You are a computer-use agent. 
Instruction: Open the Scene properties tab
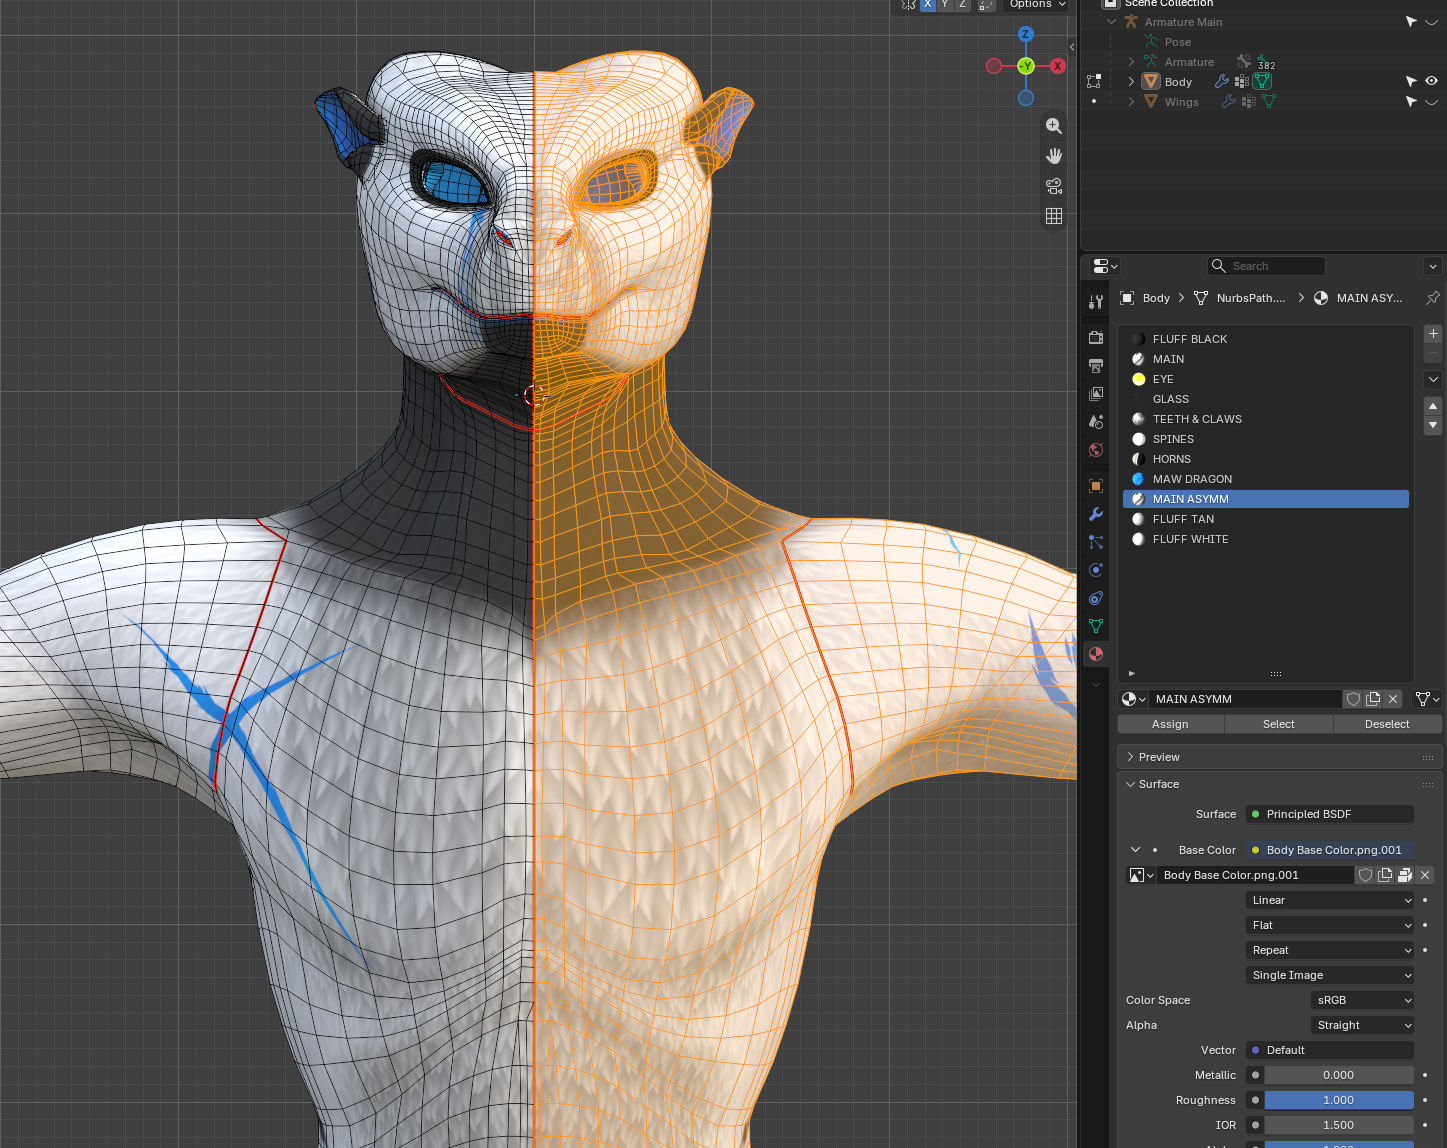[x=1096, y=422]
